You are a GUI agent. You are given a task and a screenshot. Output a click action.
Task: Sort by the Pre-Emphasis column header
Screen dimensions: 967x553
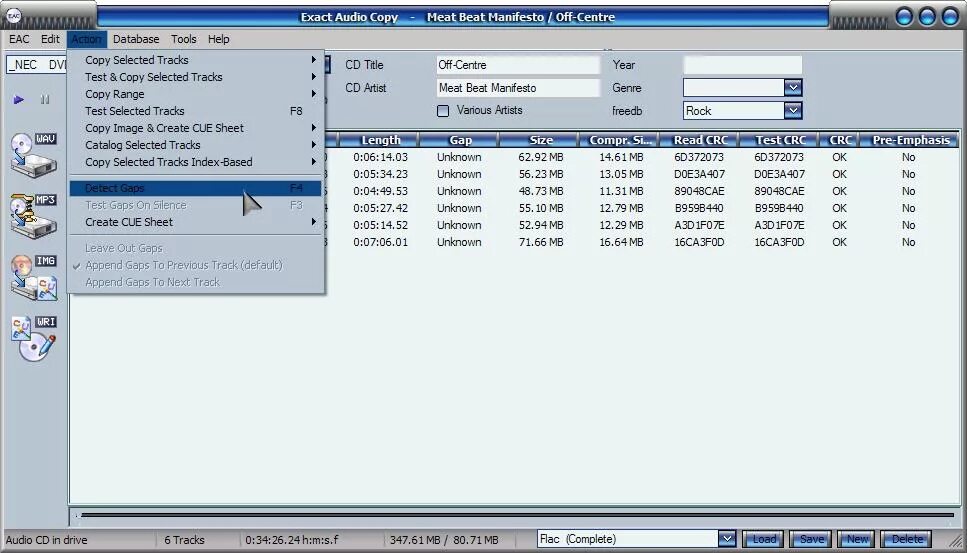tap(910, 140)
